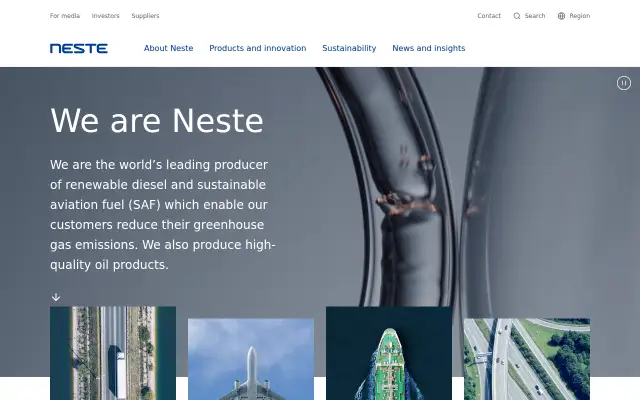This screenshot has height=400, width=640.
Task: Click the Neste logo
Action: click(x=79, y=49)
